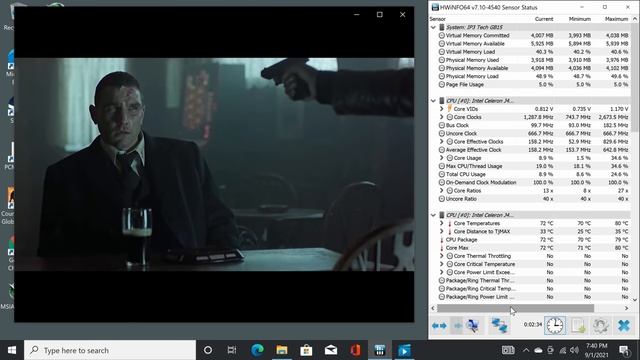Open Mail app from the taskbar
The width and height of the screenshot is (640, 360).
[x=331, y=350]
